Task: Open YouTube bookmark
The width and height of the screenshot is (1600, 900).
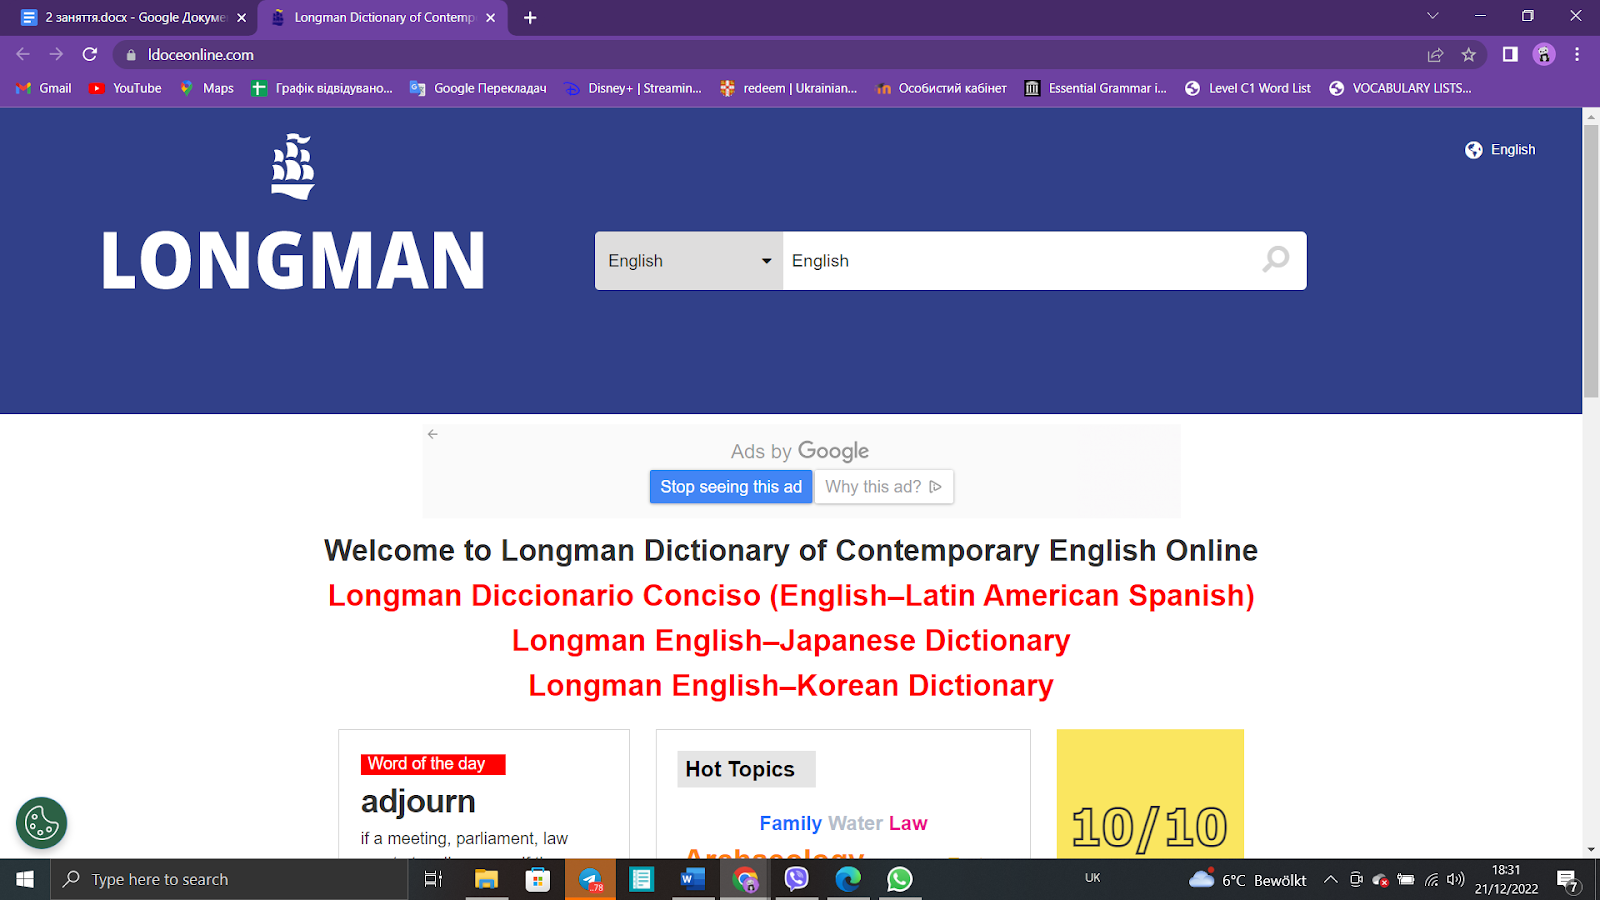Action: 125,88
